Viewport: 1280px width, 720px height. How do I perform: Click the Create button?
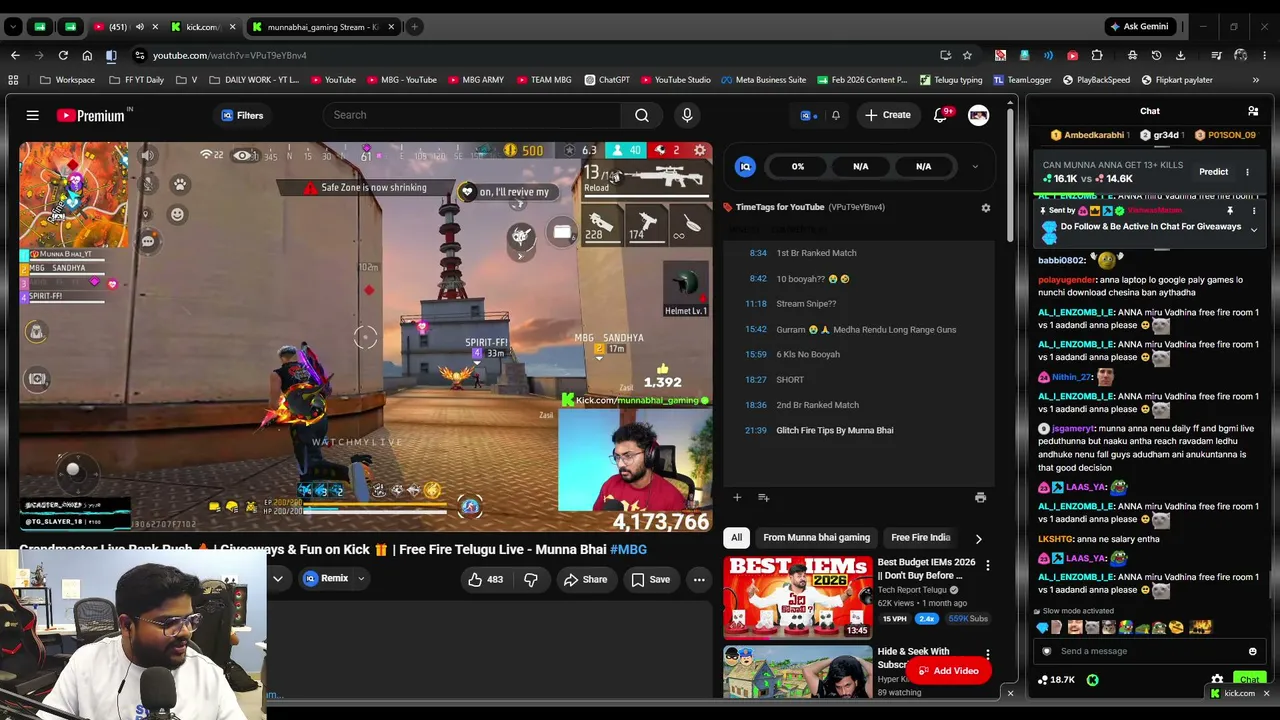[x=888, y=115]
